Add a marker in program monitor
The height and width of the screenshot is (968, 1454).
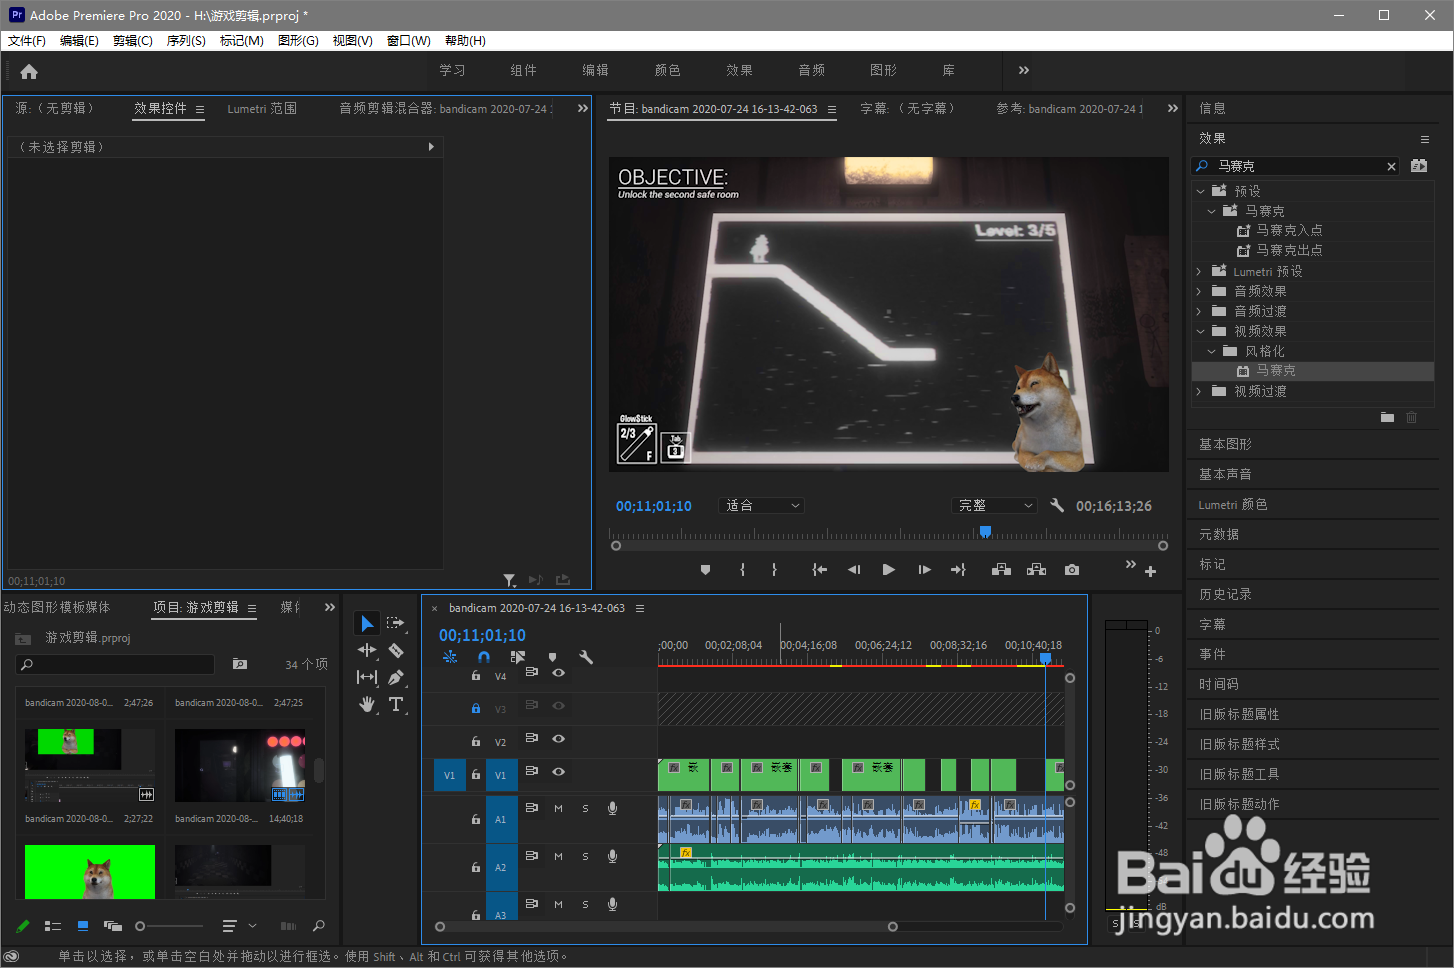(705, 570)
